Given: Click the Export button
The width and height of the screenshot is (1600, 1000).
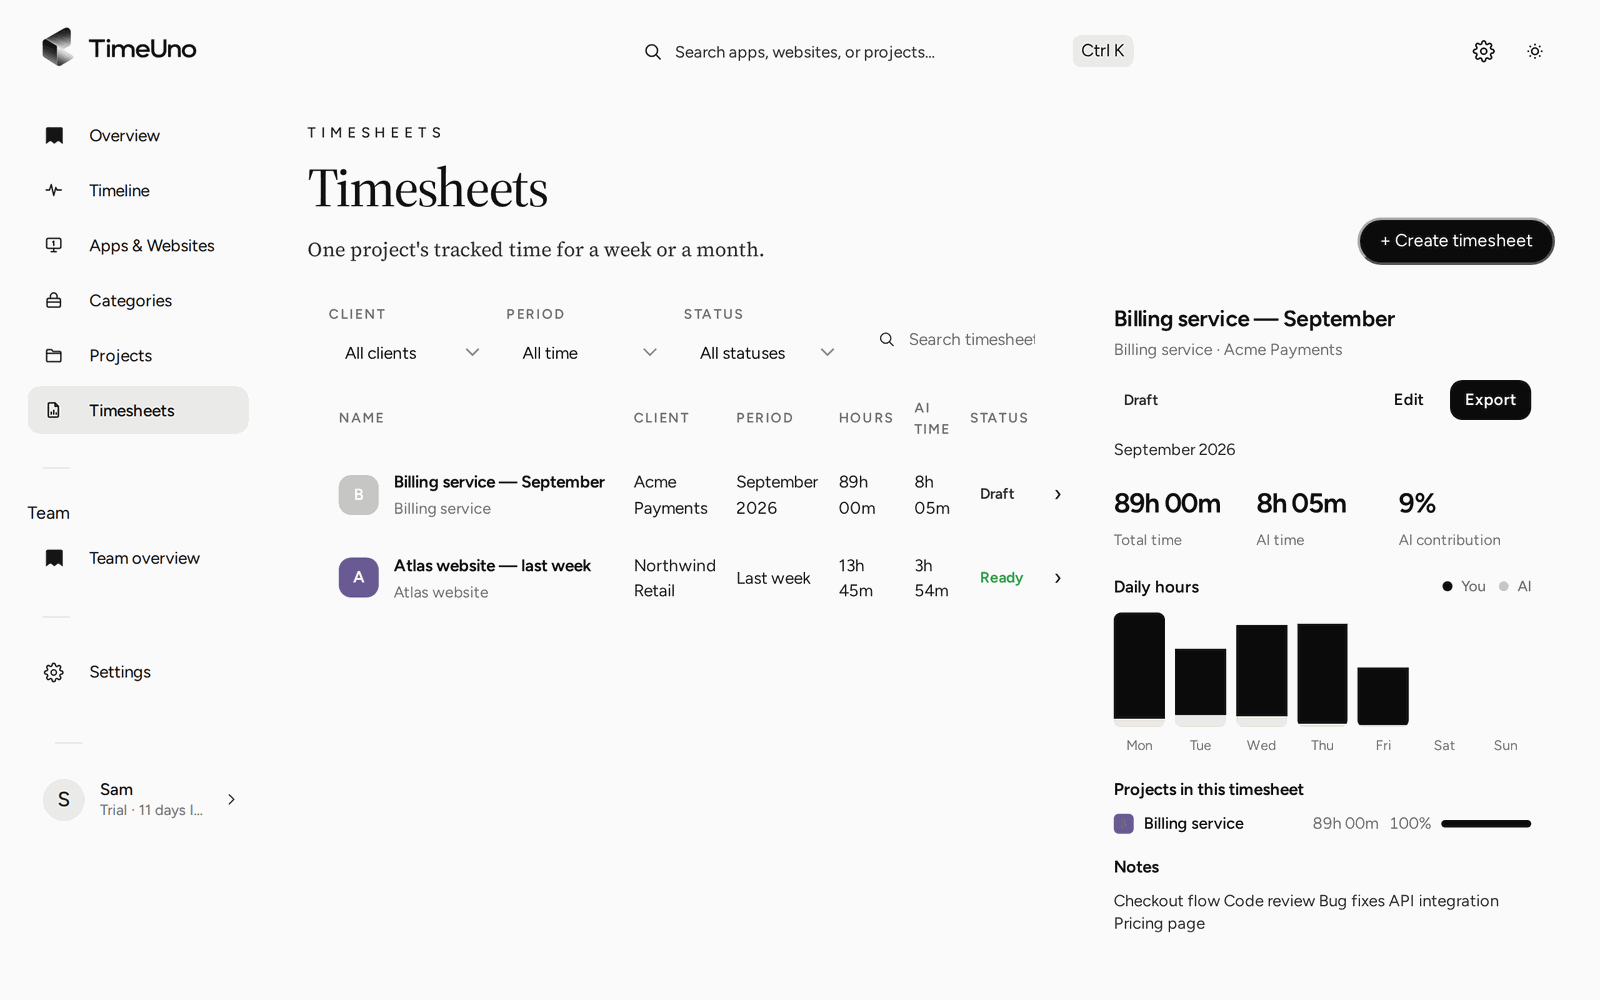Looking at the screenshot, I should tap(1490, 400).
